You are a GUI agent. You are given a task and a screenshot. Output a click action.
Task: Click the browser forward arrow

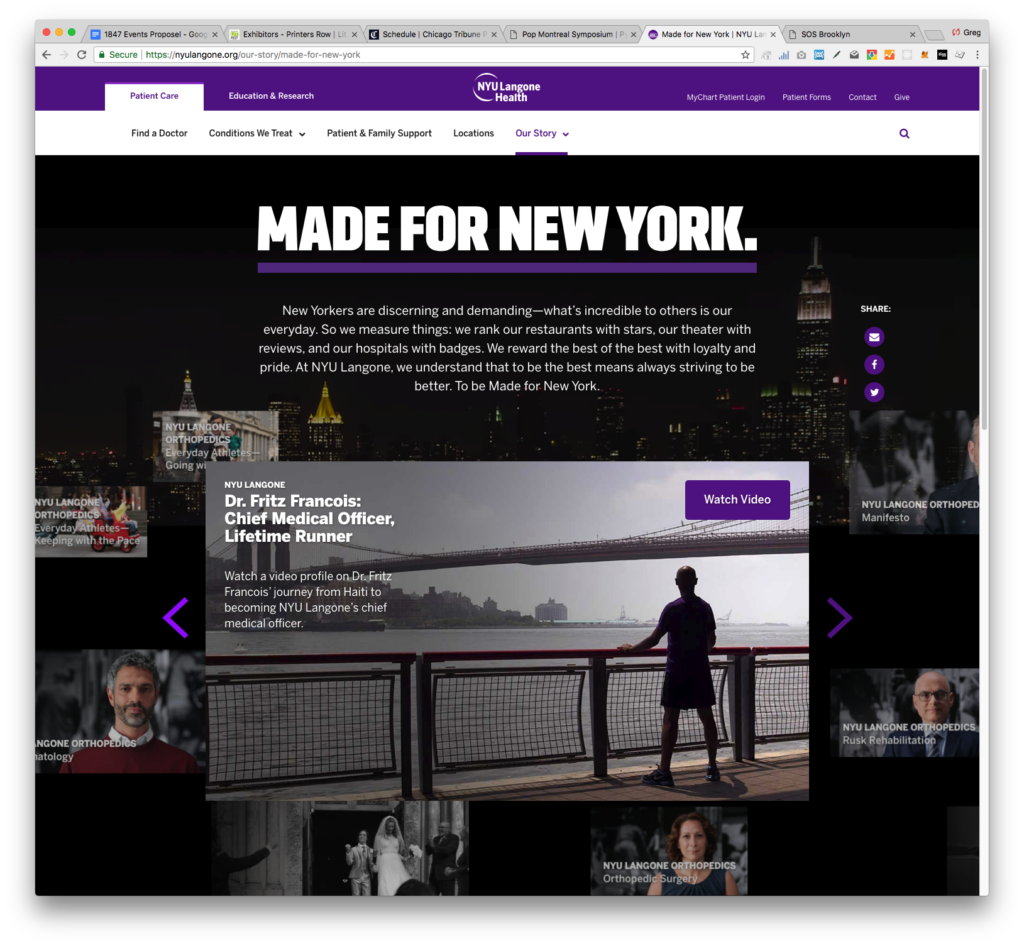(x=64, y=55)
